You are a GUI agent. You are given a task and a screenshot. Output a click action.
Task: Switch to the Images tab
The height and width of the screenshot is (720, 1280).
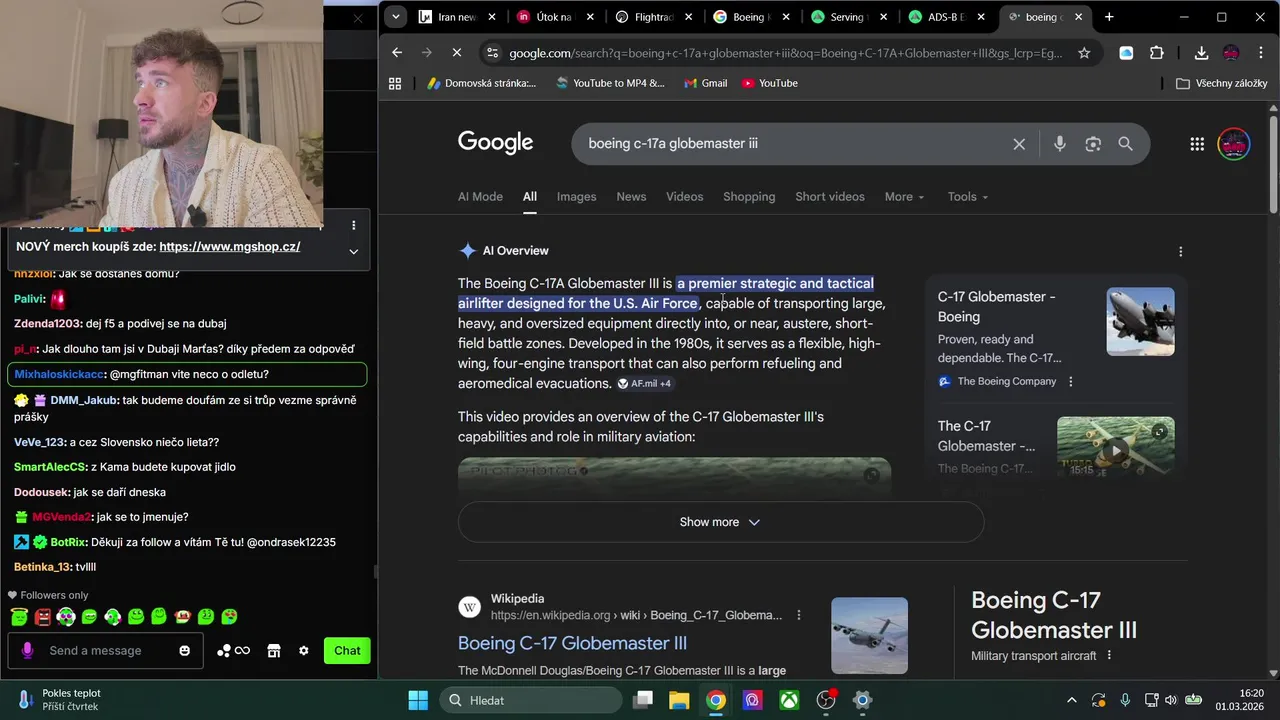click(x=576, y=197)
